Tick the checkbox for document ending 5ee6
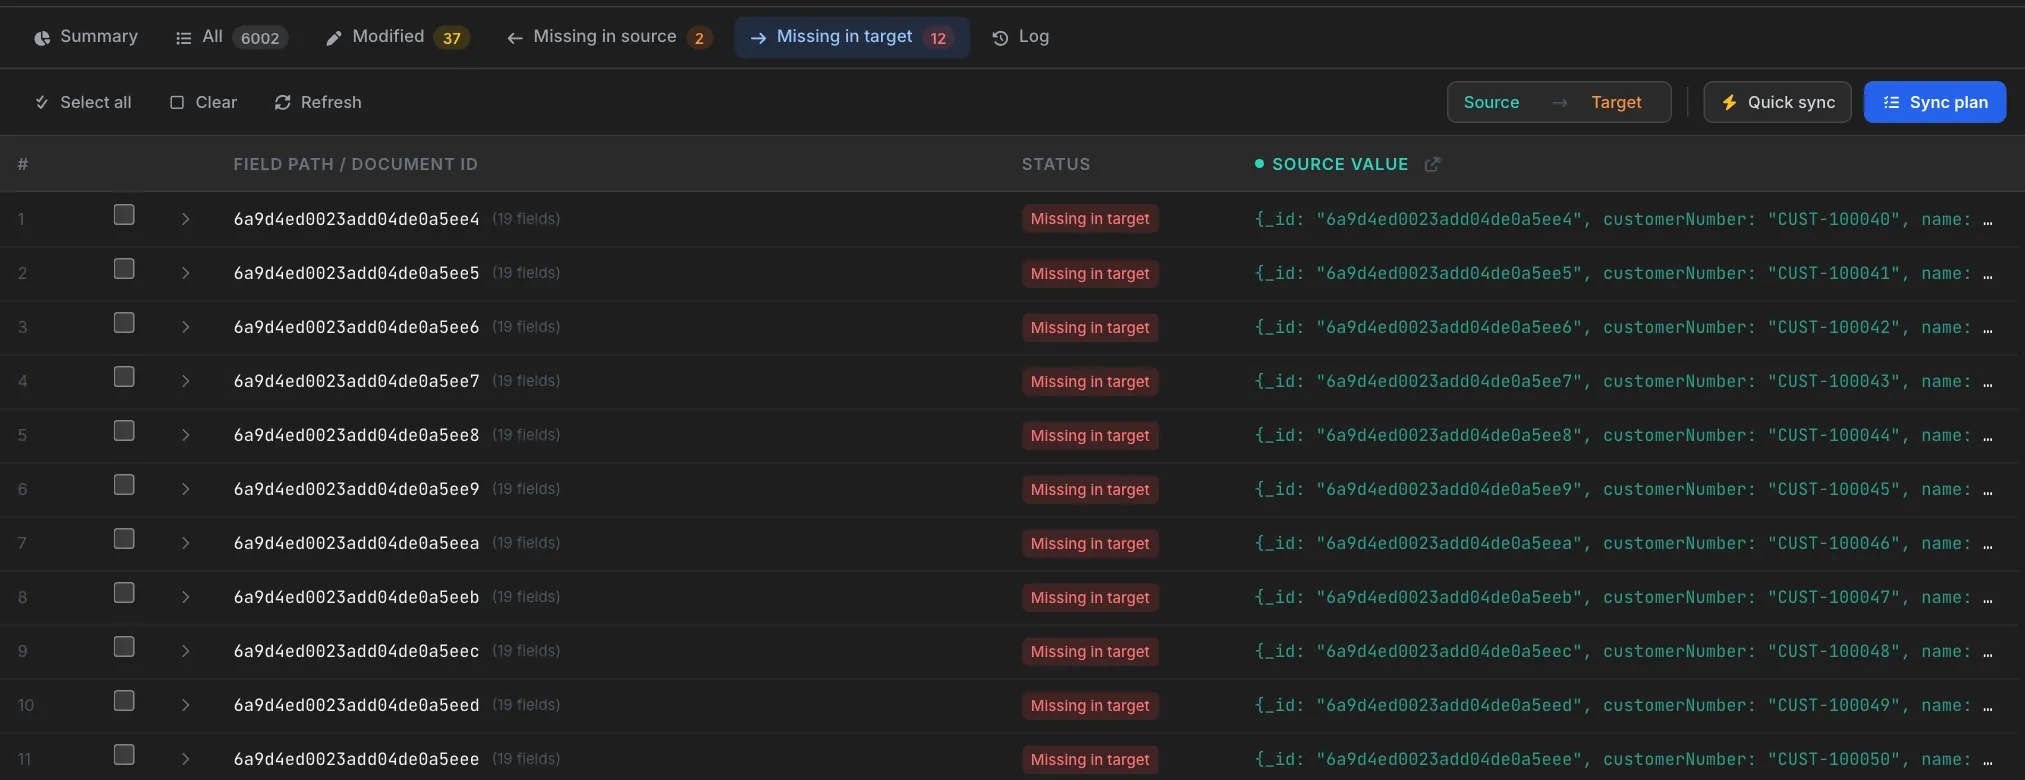The image size is (2025, 780). coord(124,323)
